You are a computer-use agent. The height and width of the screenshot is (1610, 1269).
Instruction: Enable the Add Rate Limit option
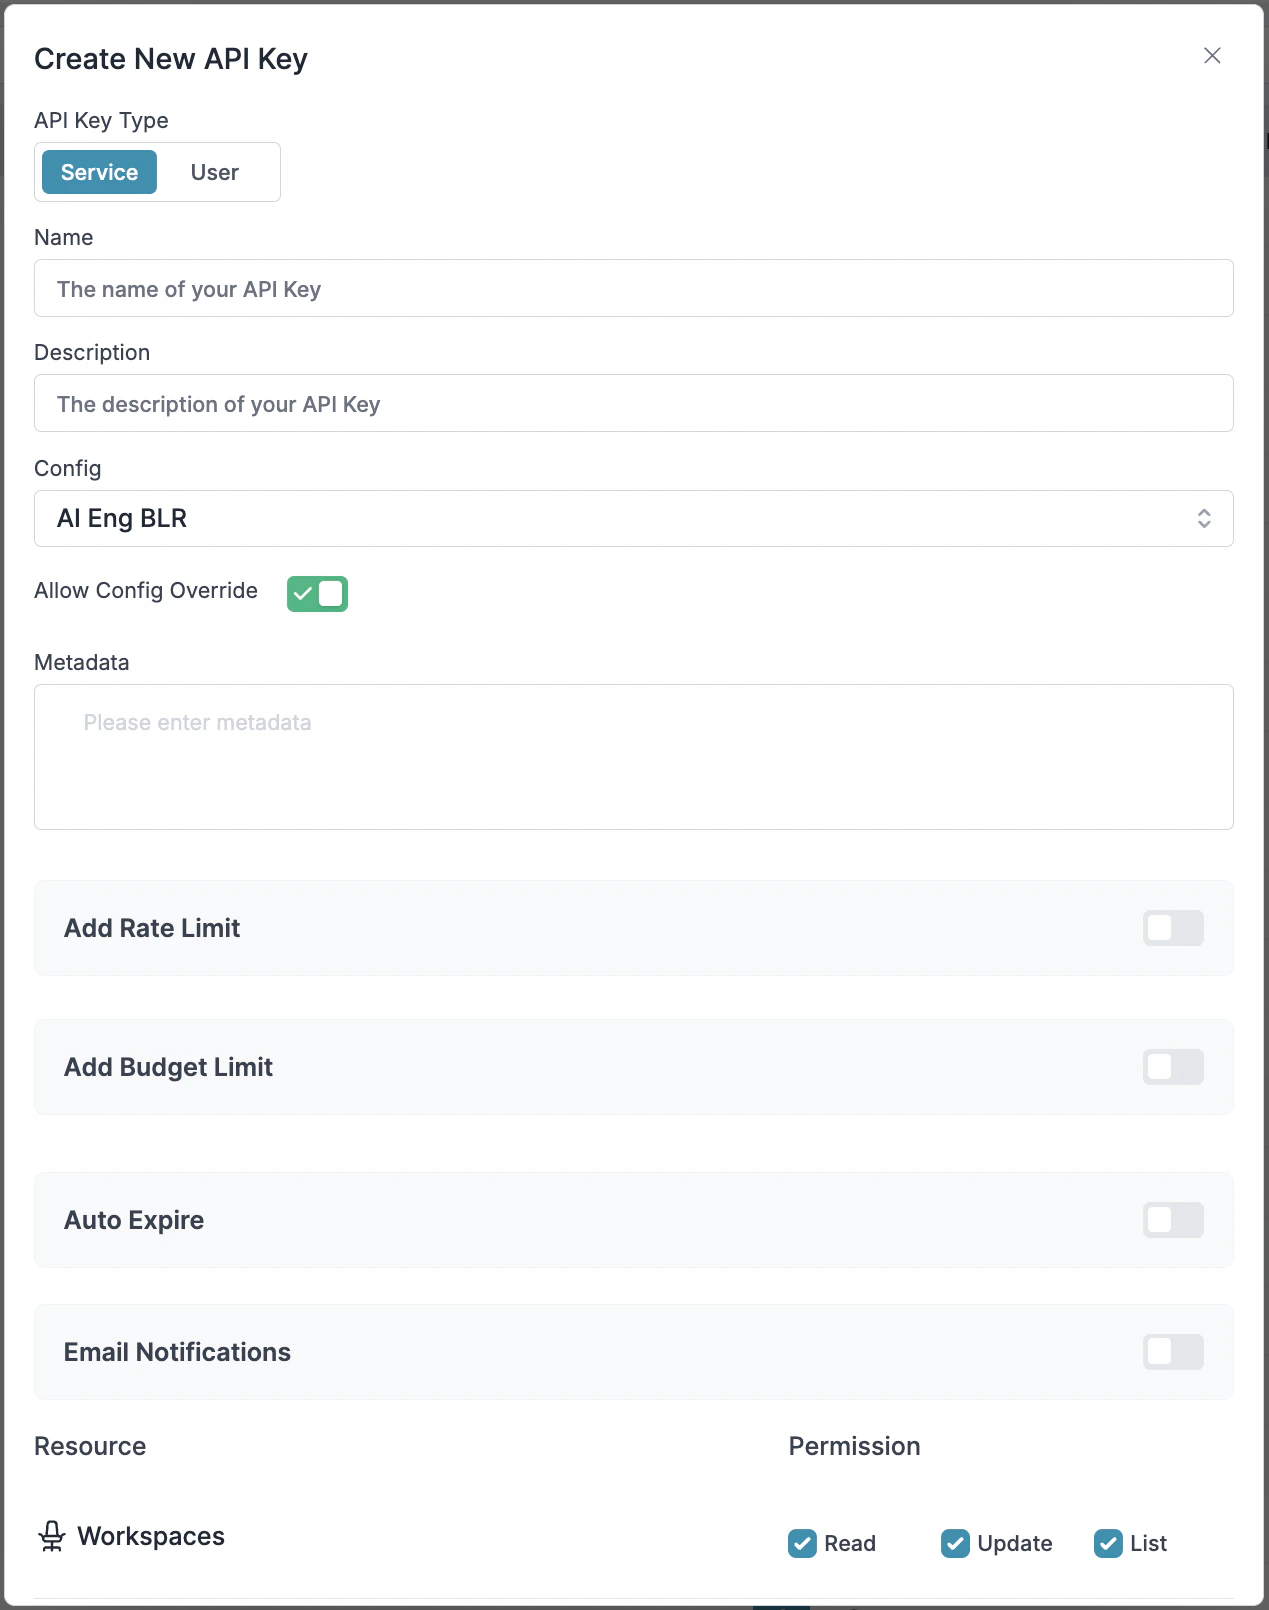coord(1172,928)
